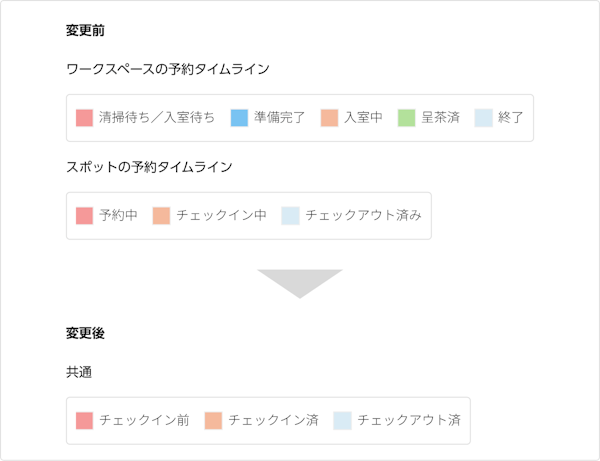The height and width of the screenshot is (461, 600).
Task: Click the チェックアウト済み legend text
Action: (x=363, y=215)
